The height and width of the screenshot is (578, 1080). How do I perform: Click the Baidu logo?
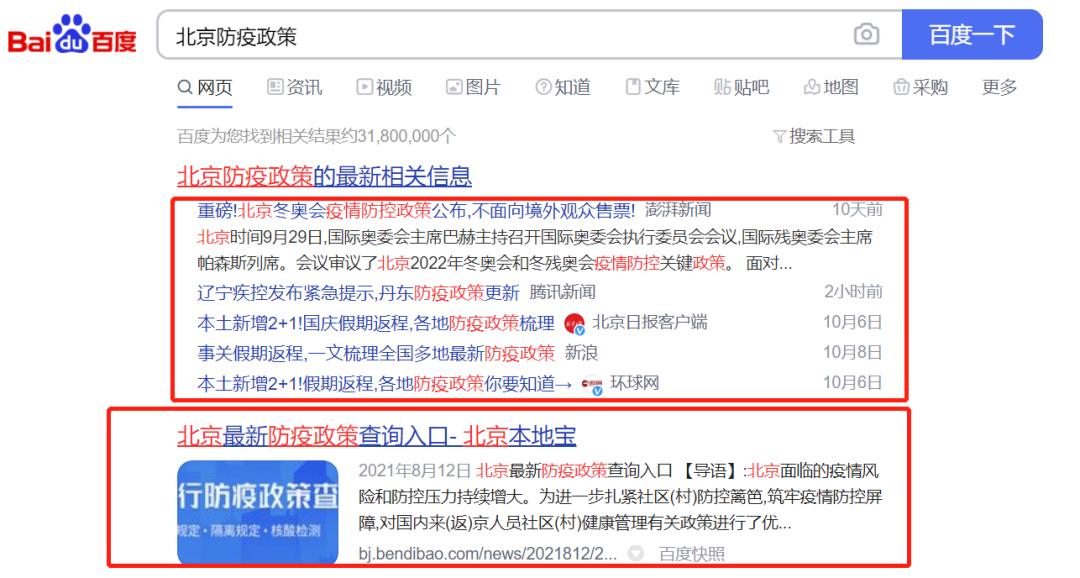[72, 34]
